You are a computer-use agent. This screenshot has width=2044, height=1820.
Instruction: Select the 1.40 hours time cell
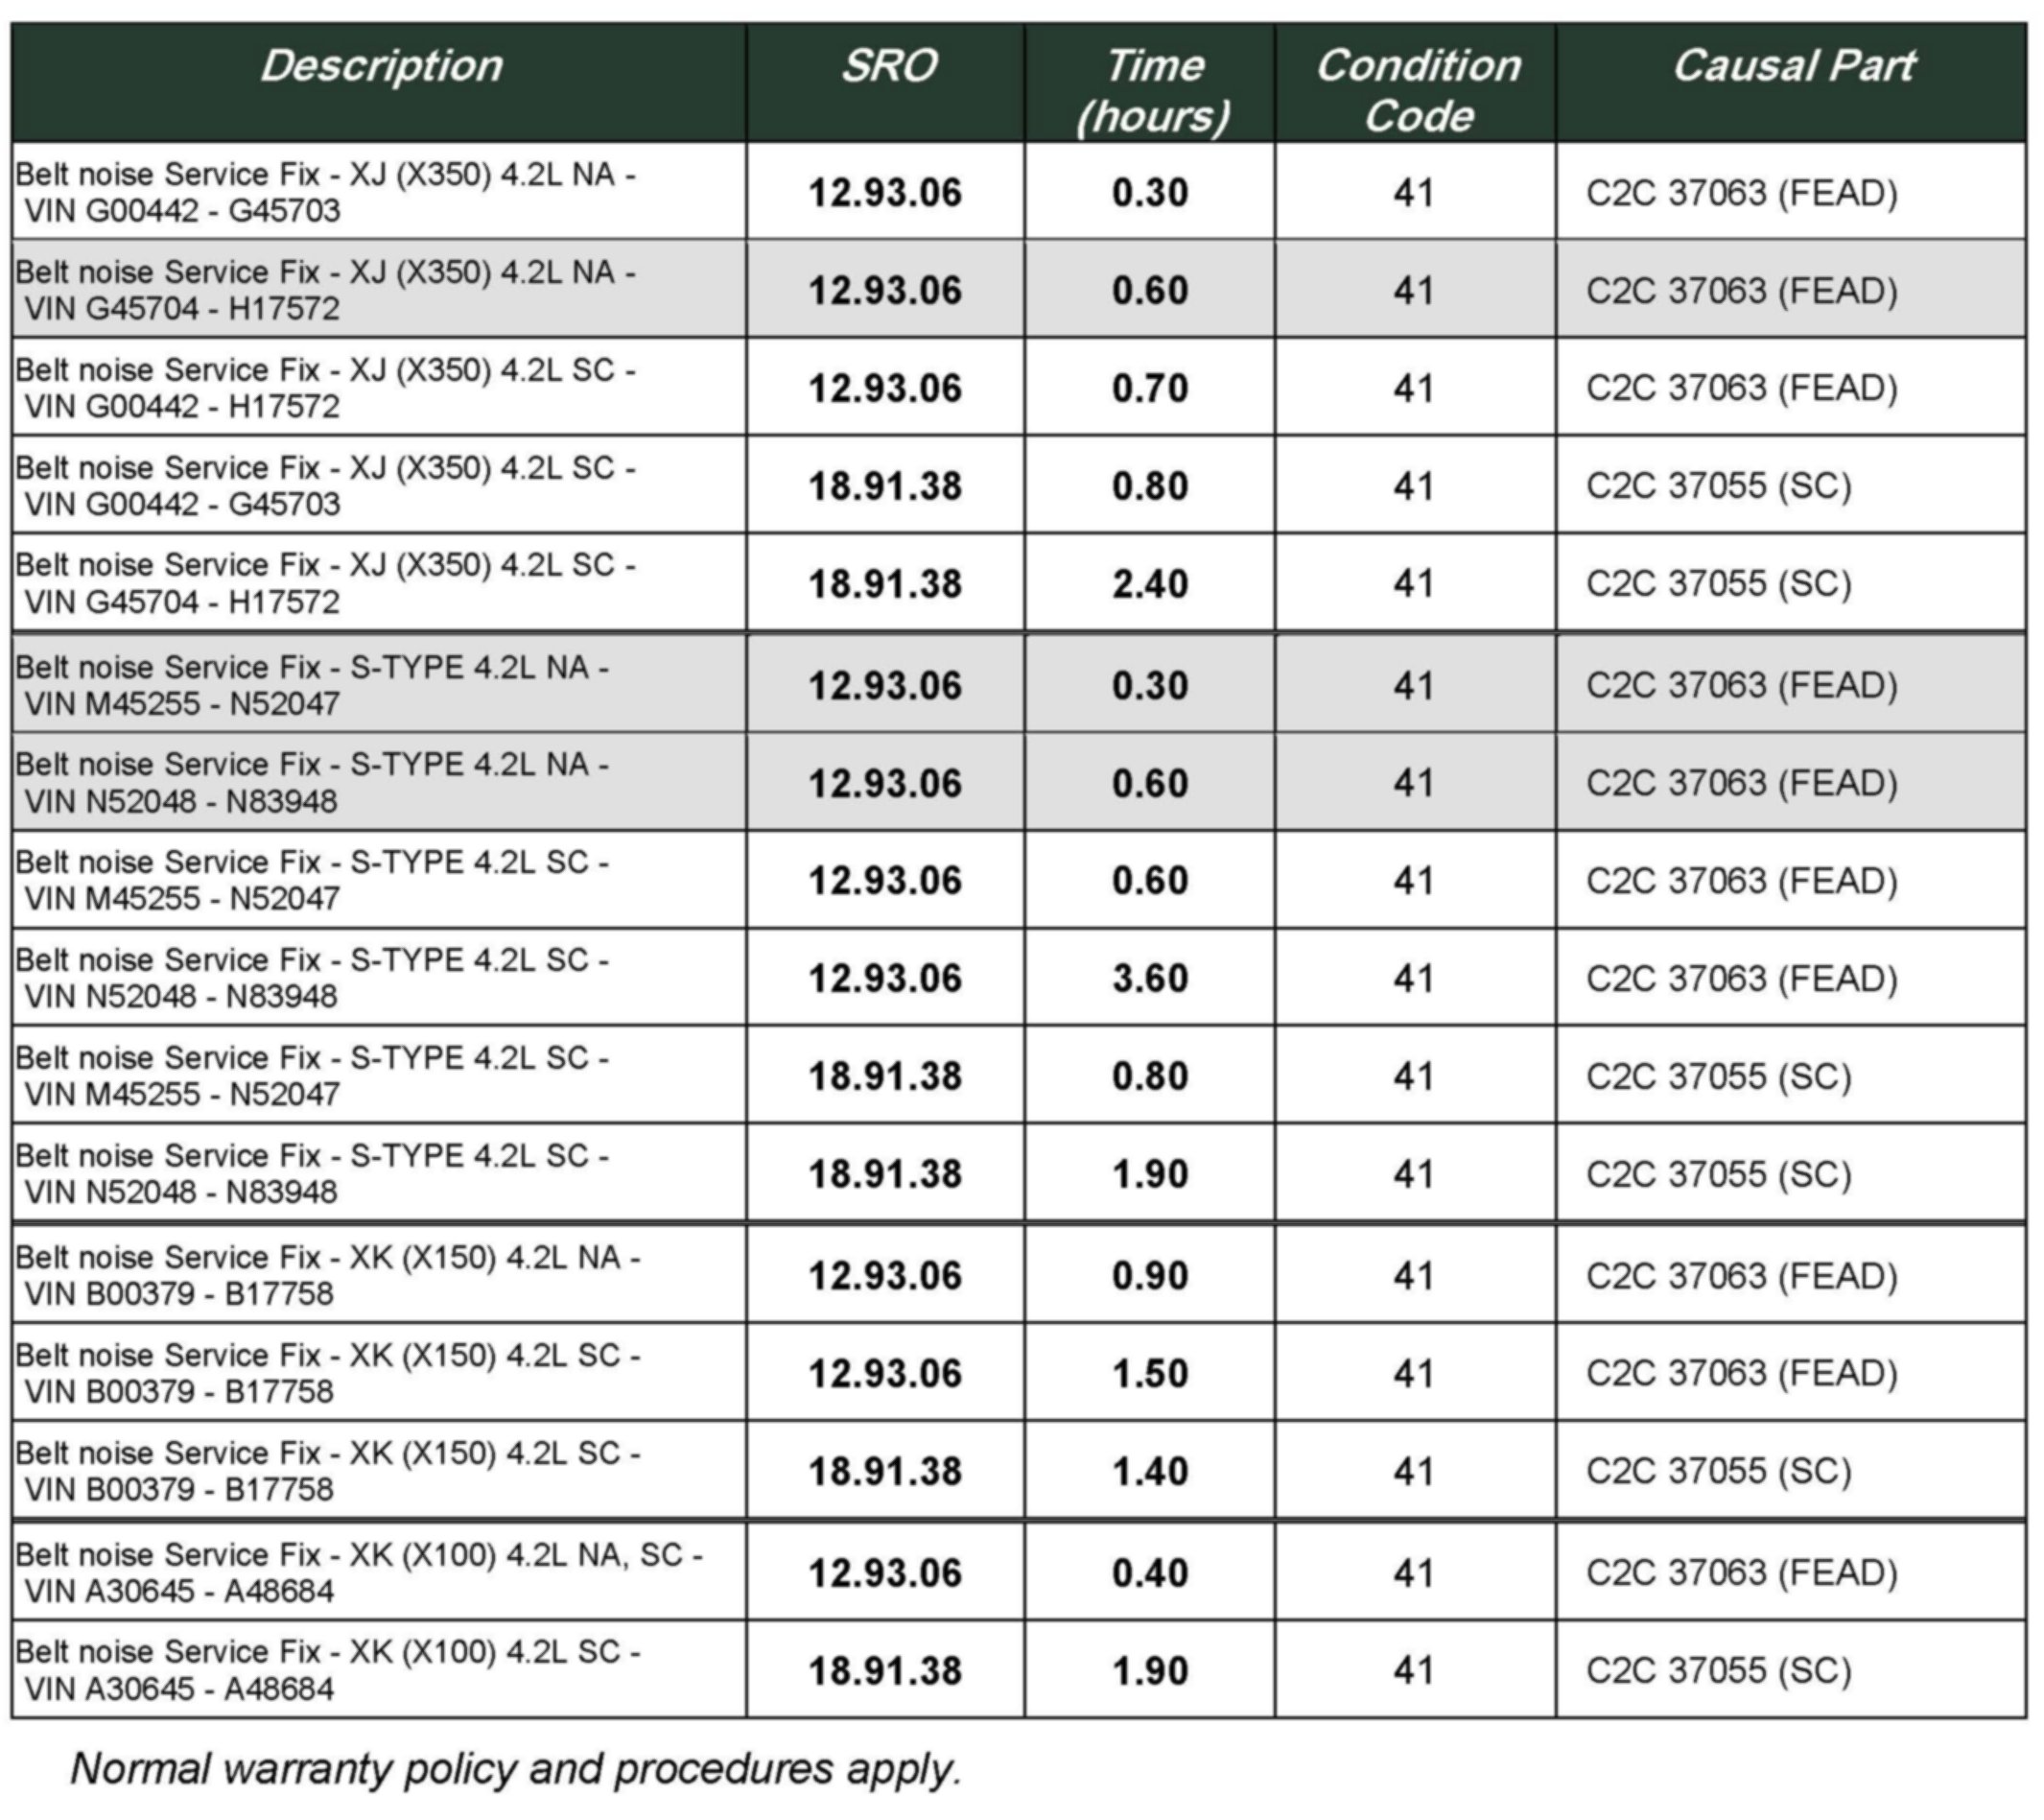point(1150,1472)
